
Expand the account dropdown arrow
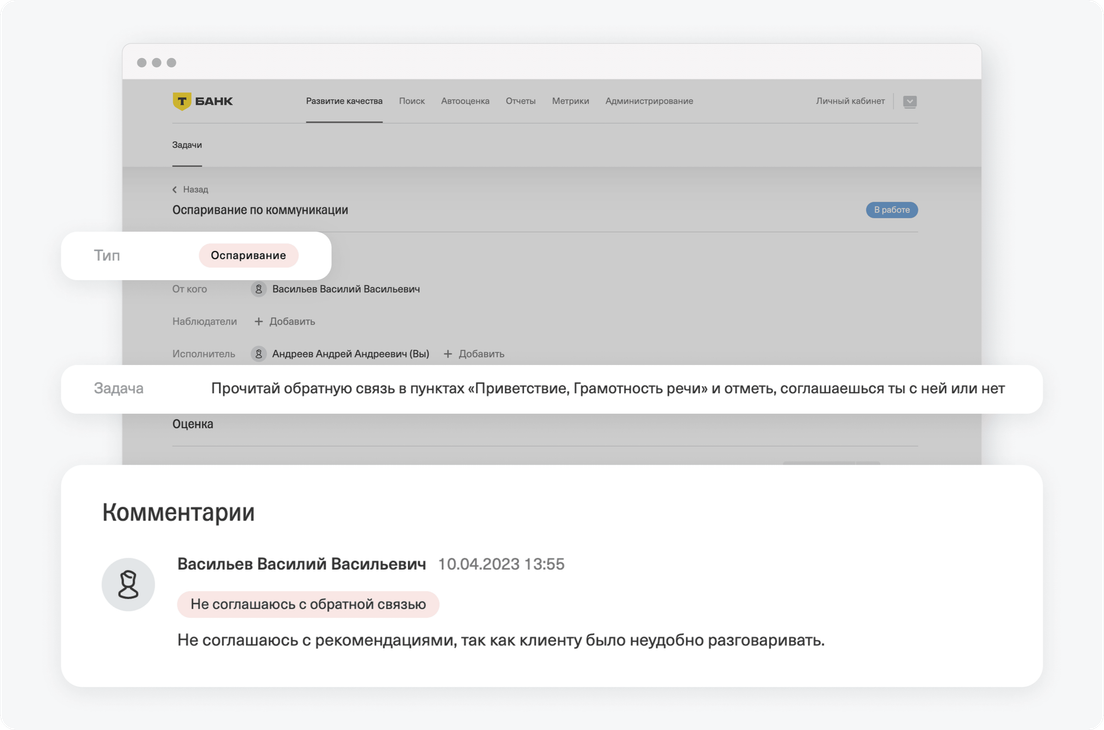click(909, 101)
